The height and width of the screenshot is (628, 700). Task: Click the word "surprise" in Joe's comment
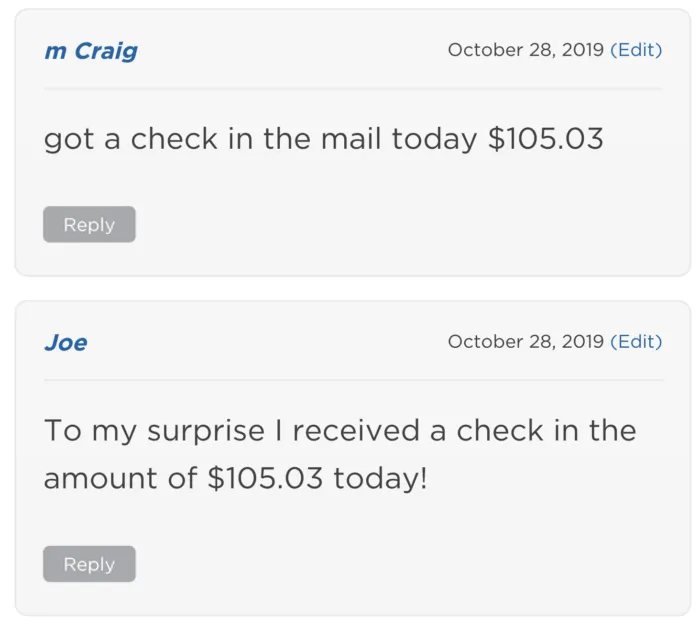[207, 432]
